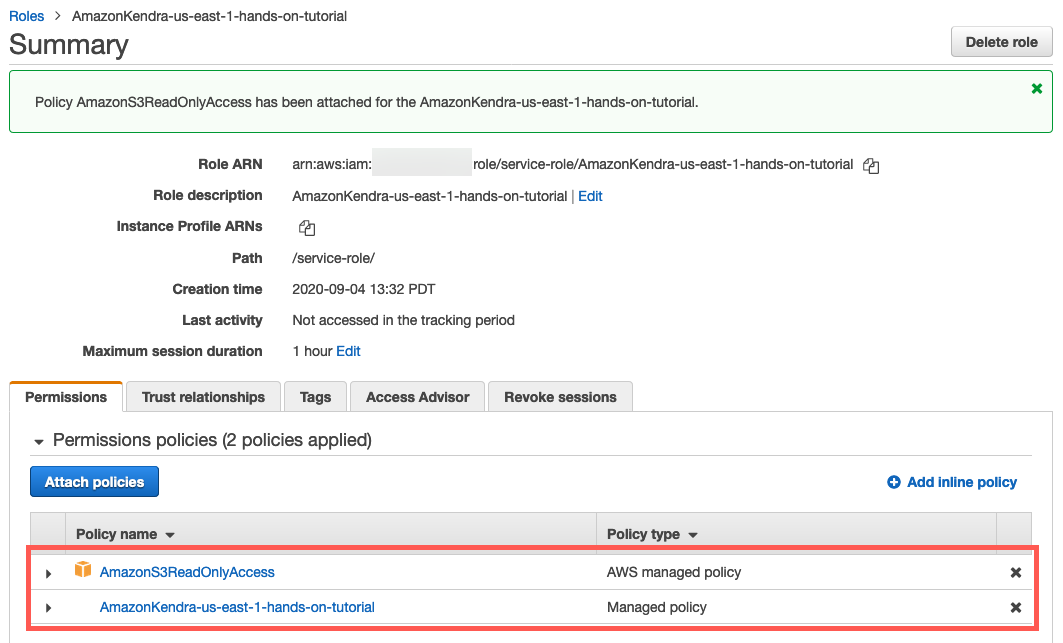Edit the role description

tap(590, 196)
